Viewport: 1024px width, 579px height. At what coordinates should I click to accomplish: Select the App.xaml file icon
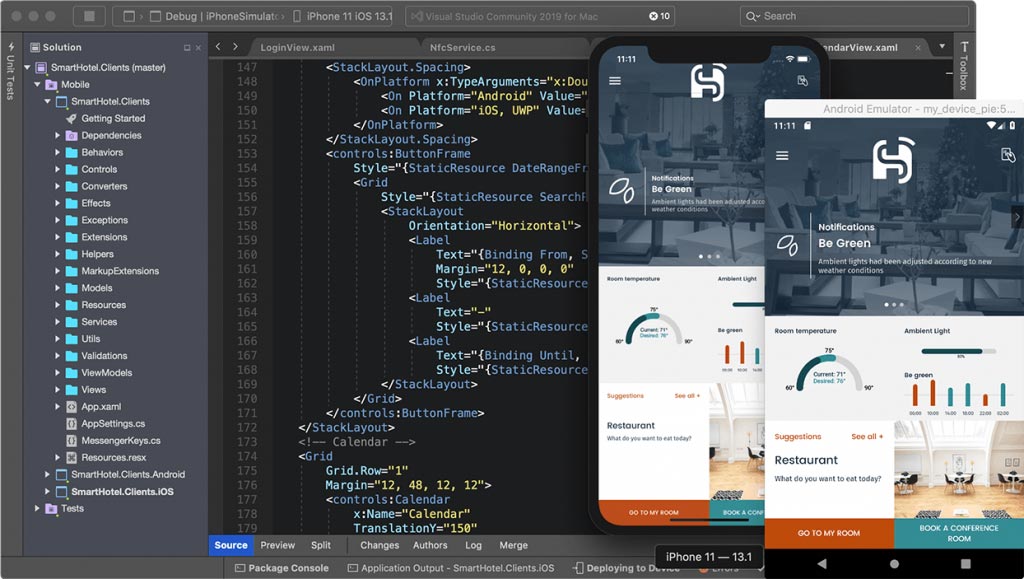tap(72, 407)
